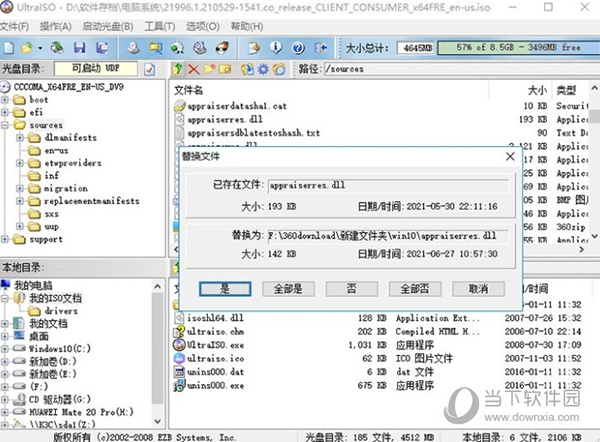The width and height of the screenshot is (600, 442).
Task: Click the 取消 button
Action: pyautogui.click(x=478, y=289)
